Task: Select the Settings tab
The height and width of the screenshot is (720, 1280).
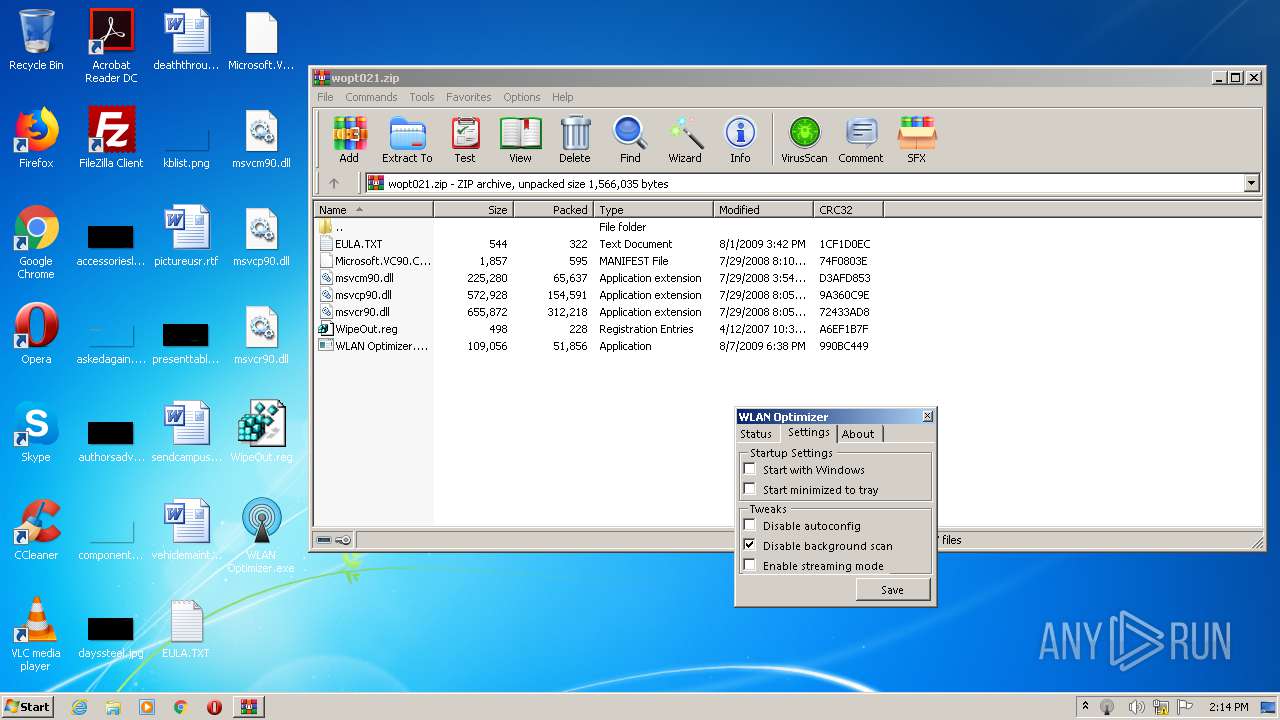Action: 808,432
